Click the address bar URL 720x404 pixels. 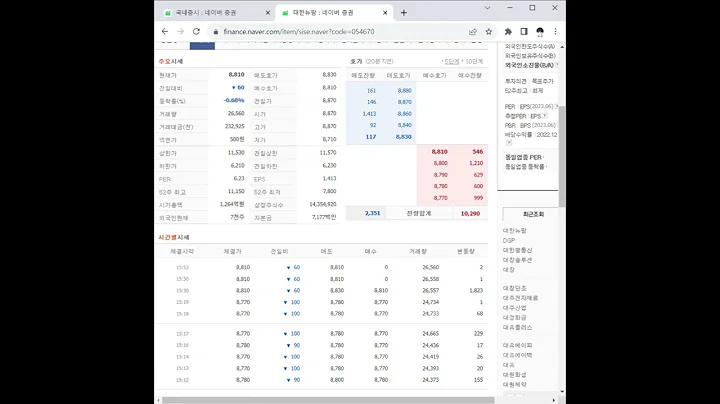(298, 32)
